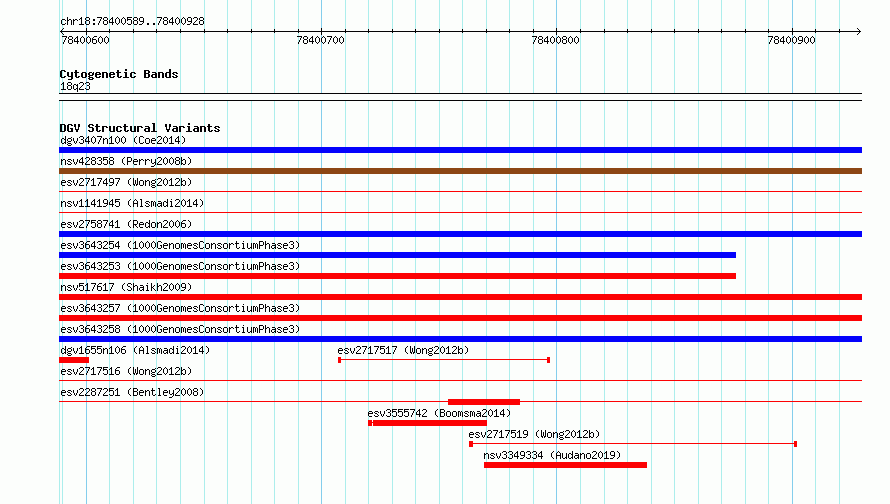Click the red bar of esv3643253
The height and width of the screenshot is (504, 890).
pos(397,276)
